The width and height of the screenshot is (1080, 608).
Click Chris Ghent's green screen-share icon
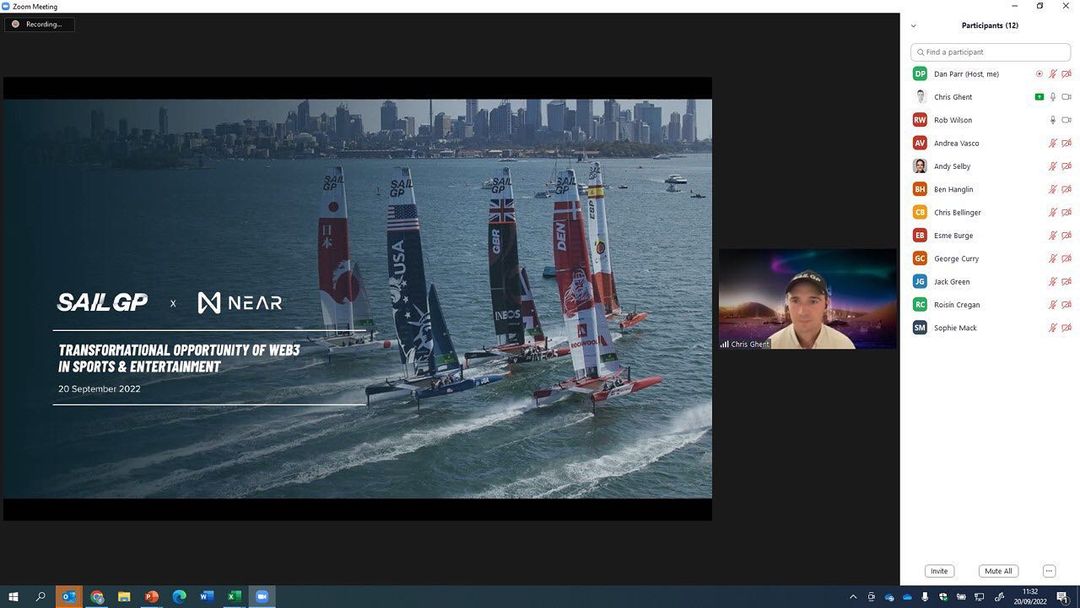1039,97
